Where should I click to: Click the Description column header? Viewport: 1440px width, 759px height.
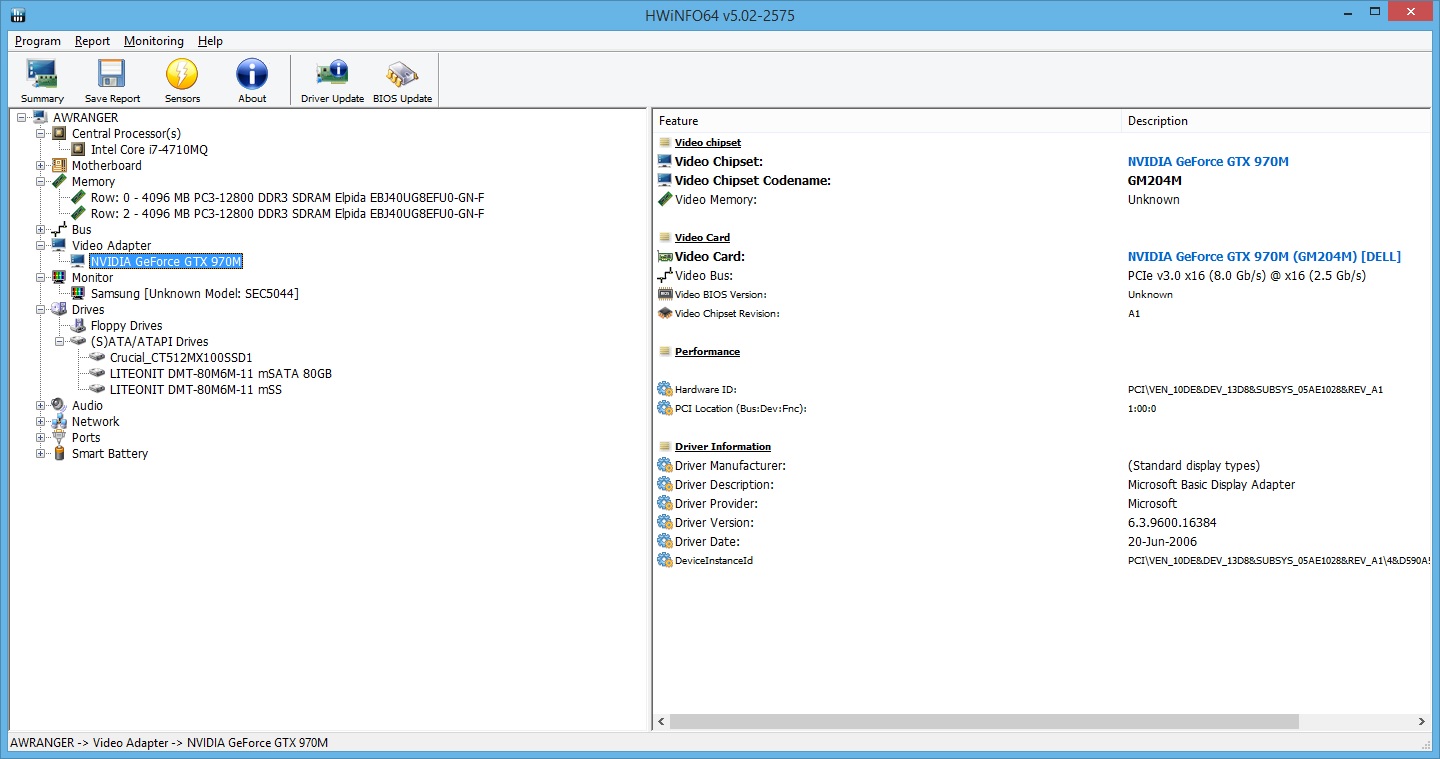pyautogui.click(x=1276, y=121)
